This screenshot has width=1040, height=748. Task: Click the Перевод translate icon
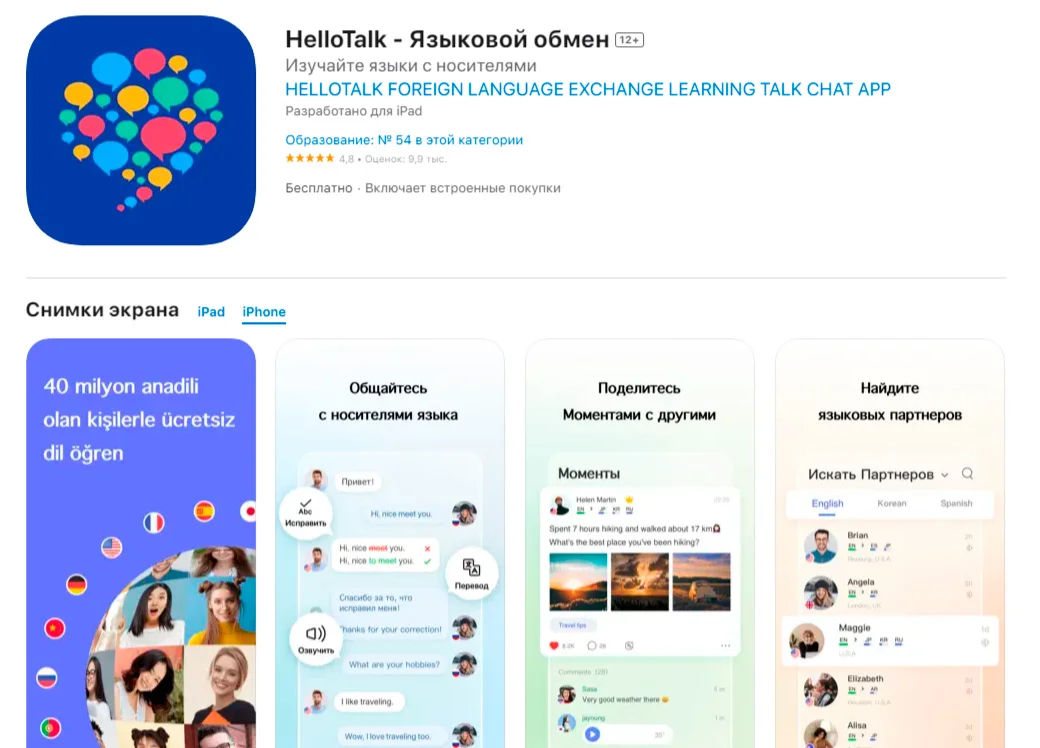[x=472, y=573]
